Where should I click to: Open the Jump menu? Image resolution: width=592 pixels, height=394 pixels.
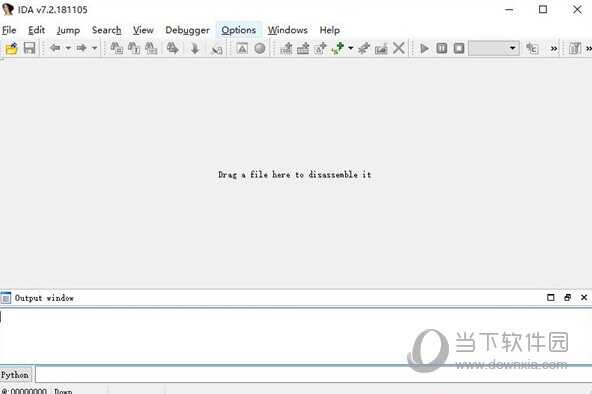[x=68, y=30]
